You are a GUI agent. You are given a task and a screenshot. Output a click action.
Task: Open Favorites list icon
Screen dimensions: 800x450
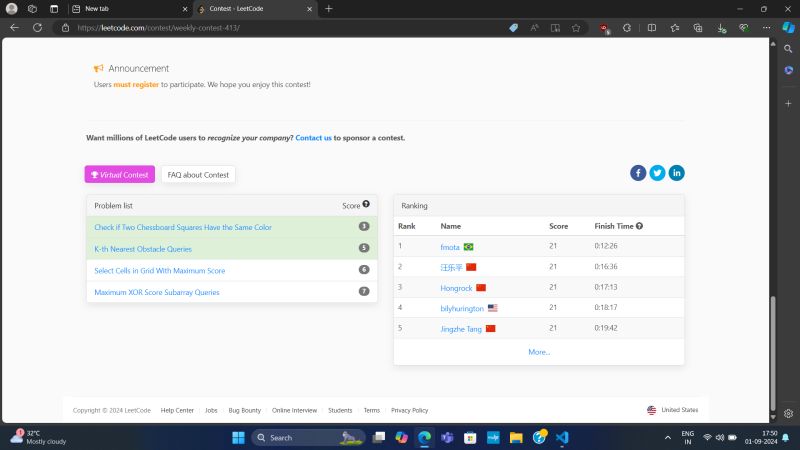674,28
